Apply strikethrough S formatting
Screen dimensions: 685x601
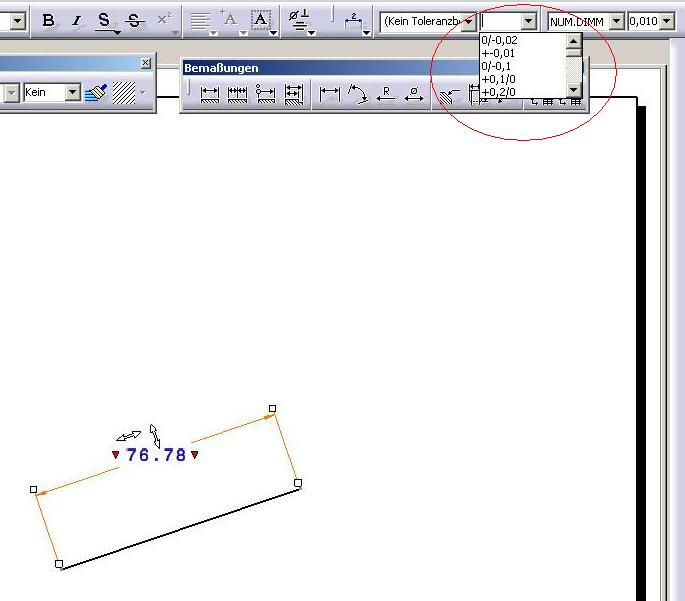coord(135,21)
